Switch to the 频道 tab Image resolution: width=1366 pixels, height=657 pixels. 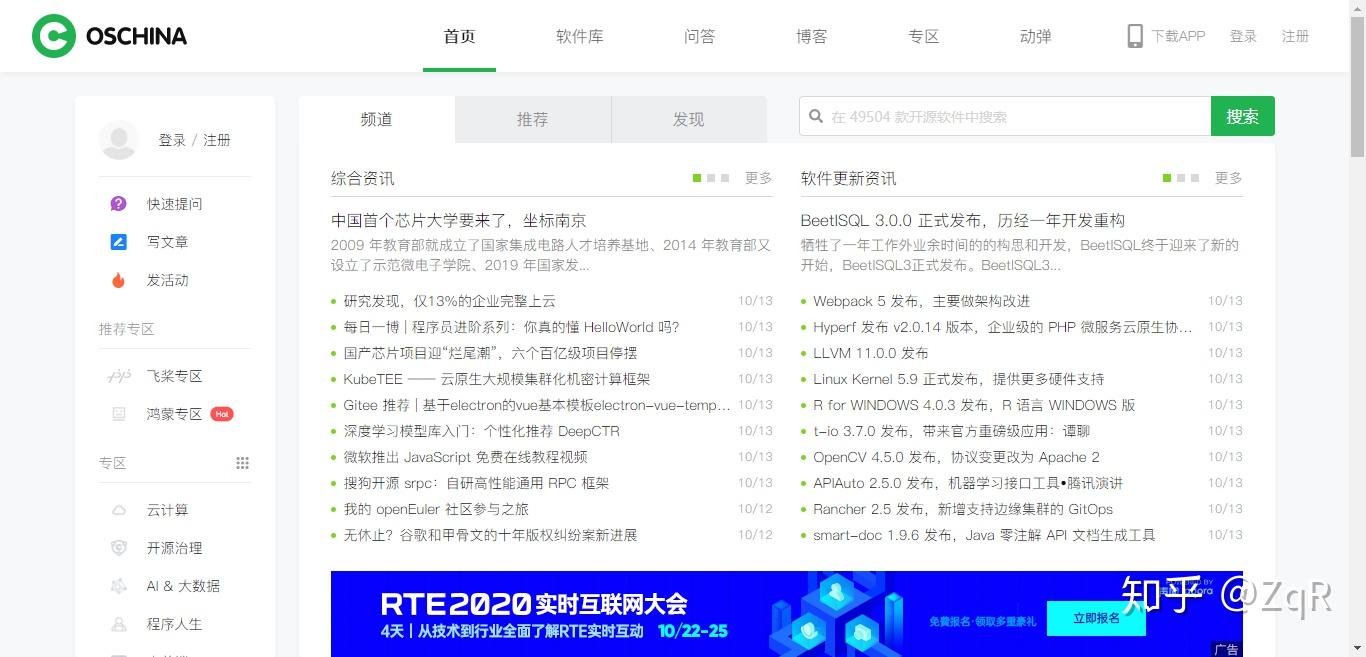[377, 119]
